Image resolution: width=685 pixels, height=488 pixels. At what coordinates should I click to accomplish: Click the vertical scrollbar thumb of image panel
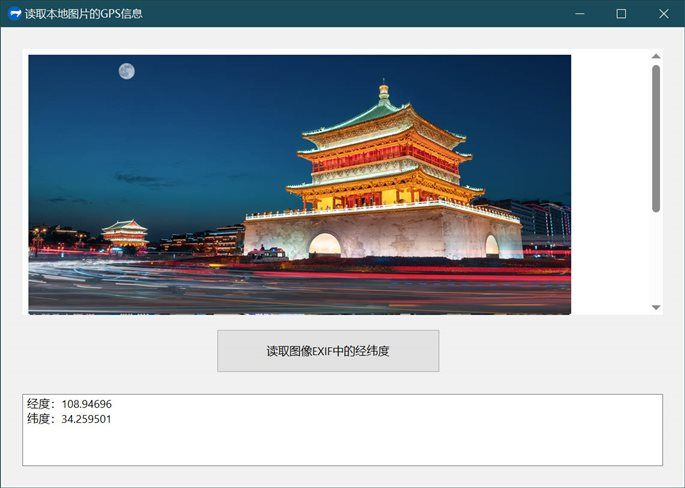point(656,138)
